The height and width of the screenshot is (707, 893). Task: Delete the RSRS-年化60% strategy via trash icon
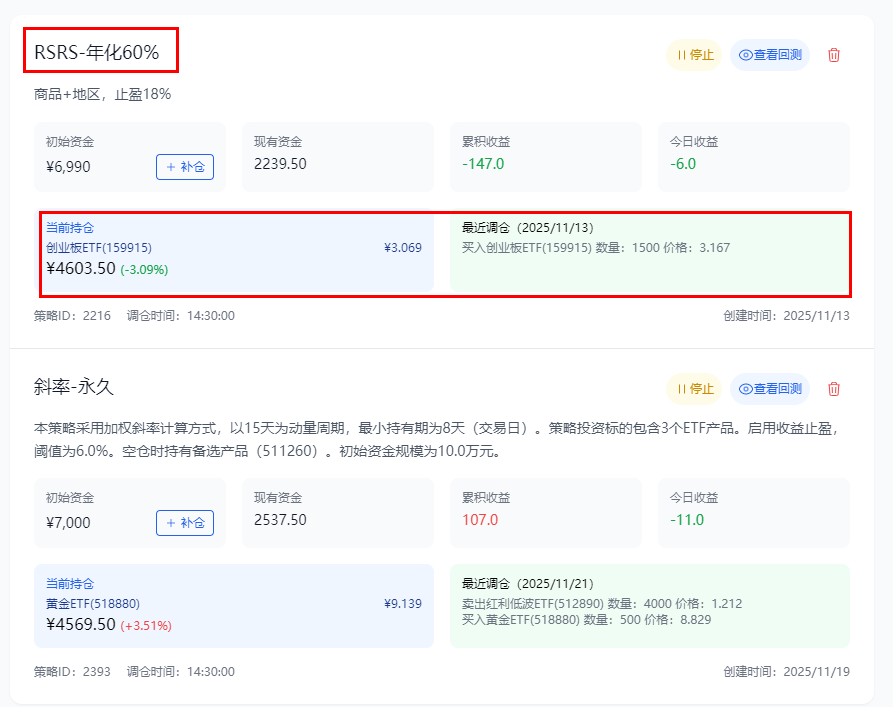click(x=834, y=55)
